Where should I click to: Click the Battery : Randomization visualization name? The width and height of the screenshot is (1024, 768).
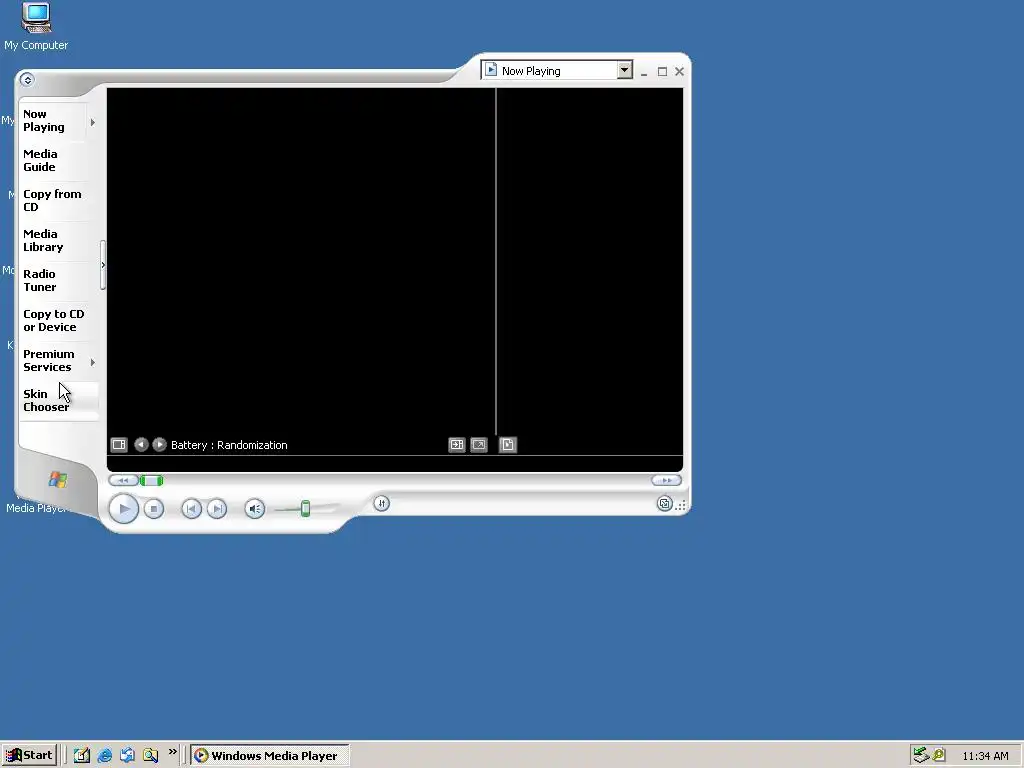229,445
